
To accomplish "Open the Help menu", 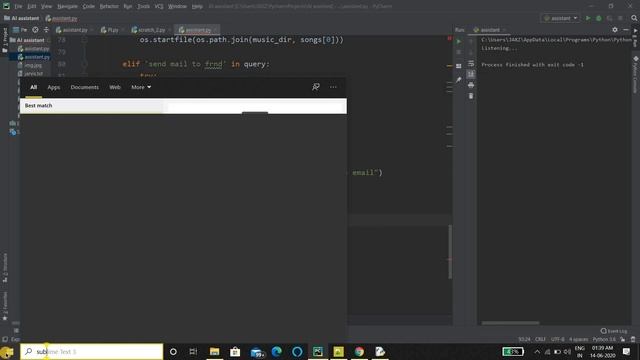I will tap(197, 7).
